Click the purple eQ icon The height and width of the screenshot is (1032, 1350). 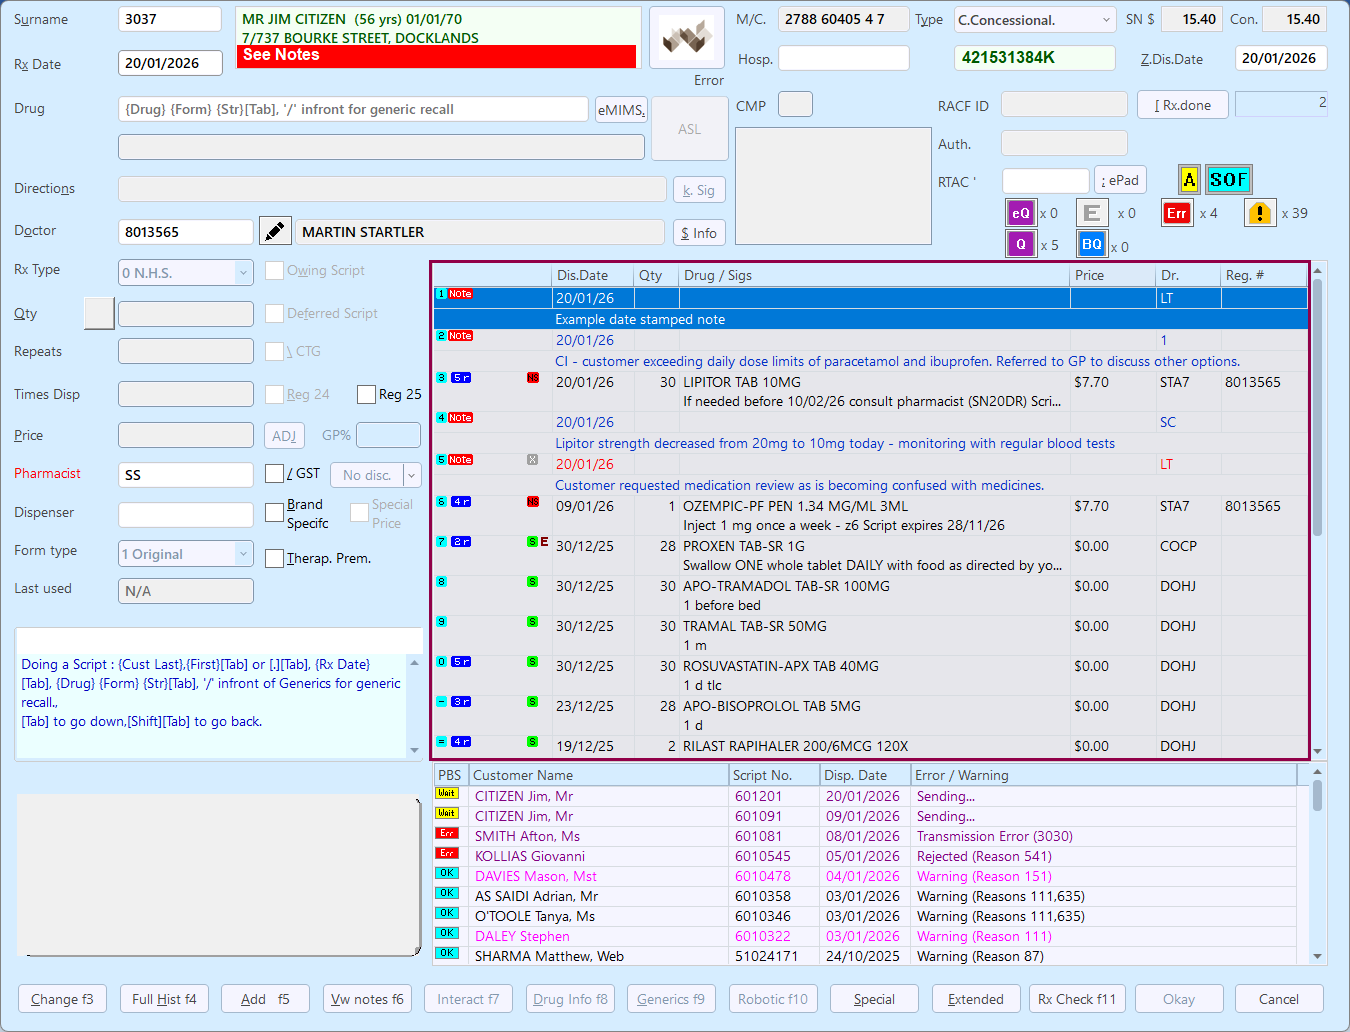tap(1020, 213)
